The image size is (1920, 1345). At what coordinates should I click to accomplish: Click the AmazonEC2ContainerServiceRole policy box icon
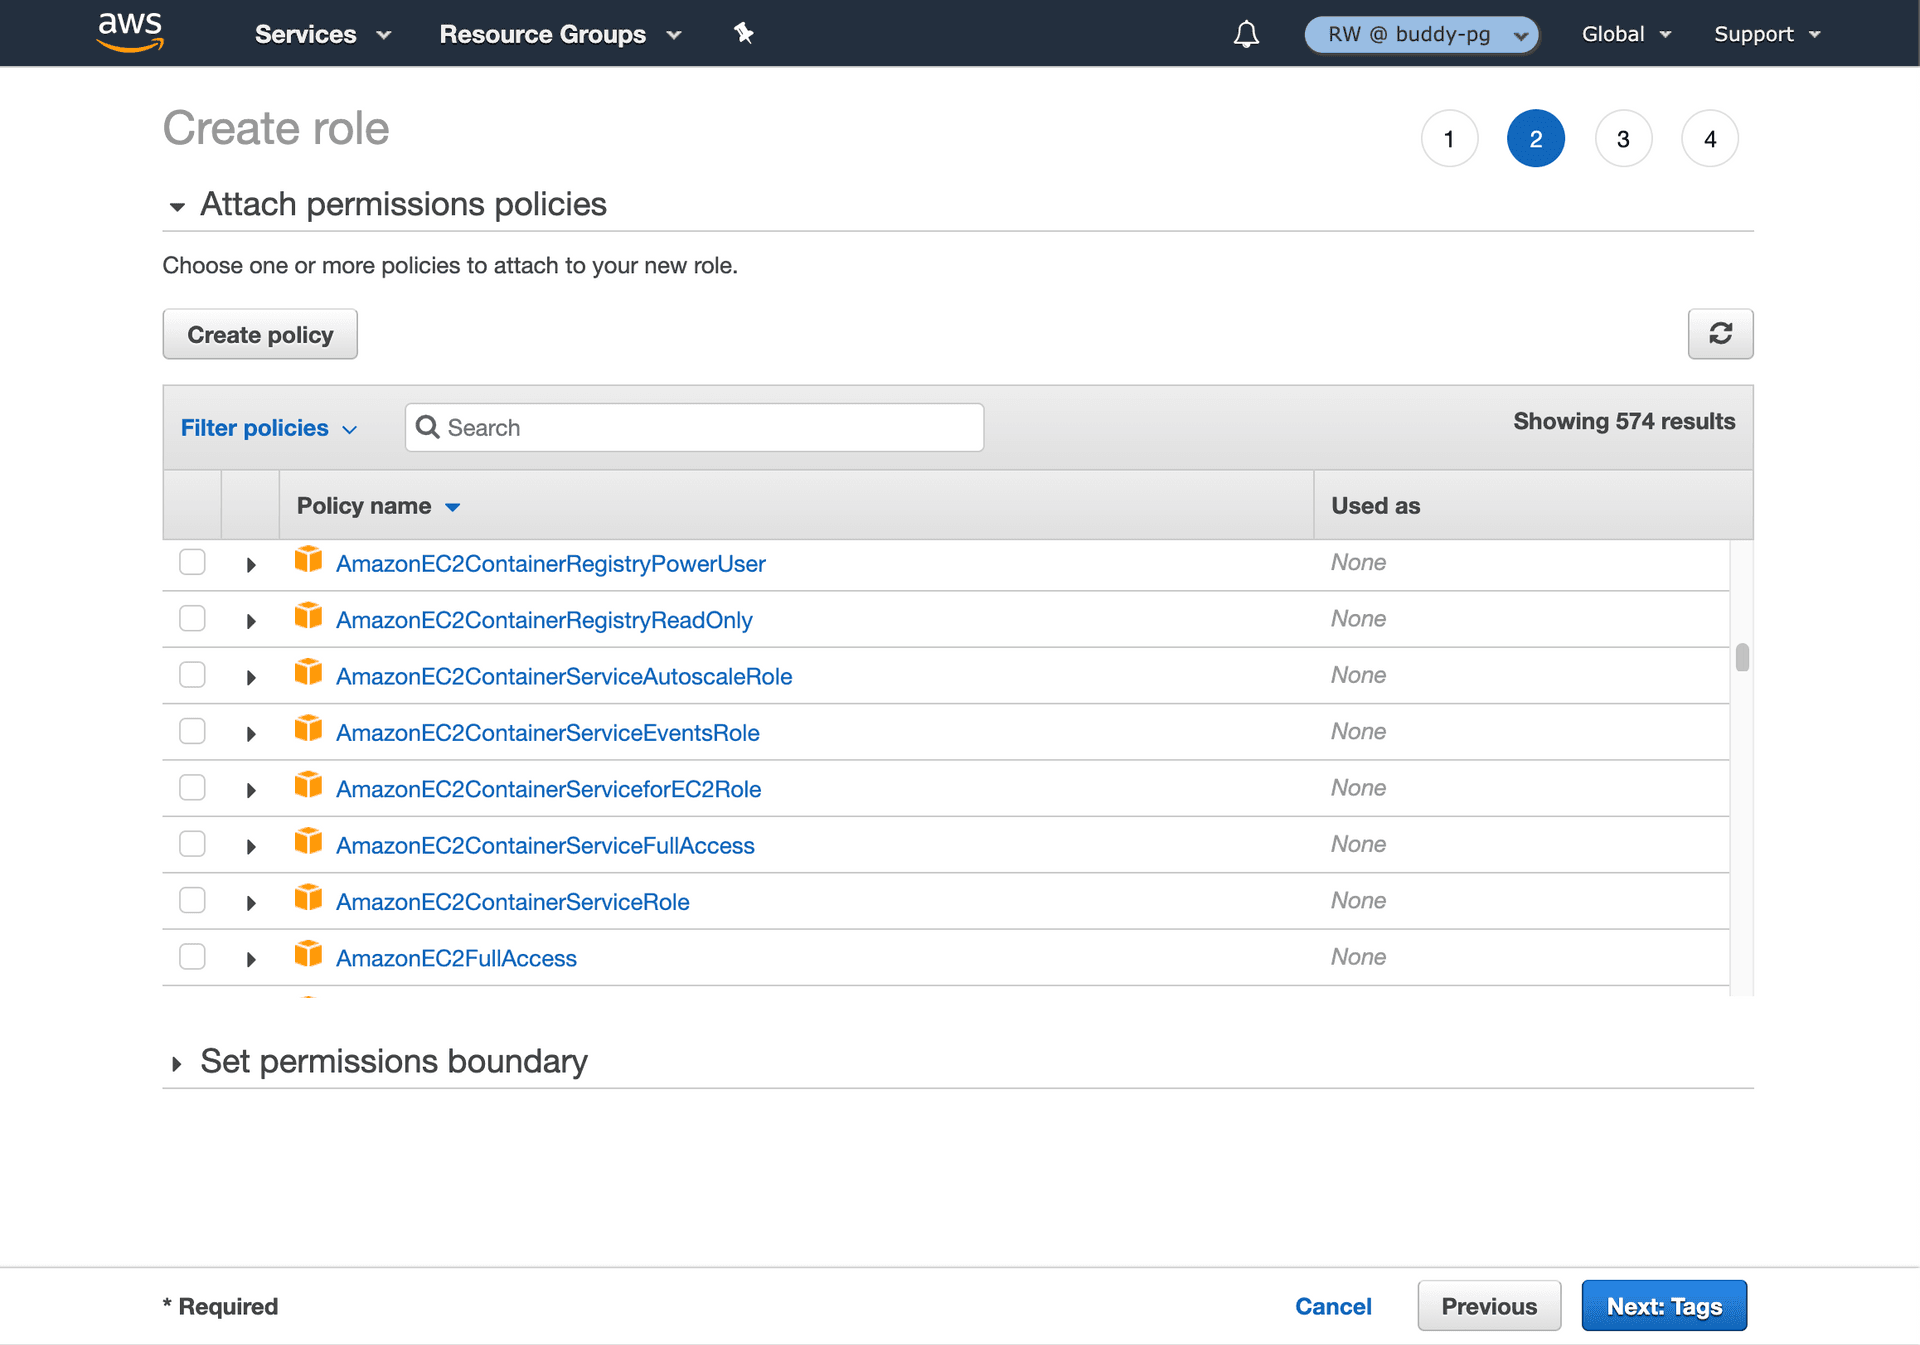[x=308, y=898]
